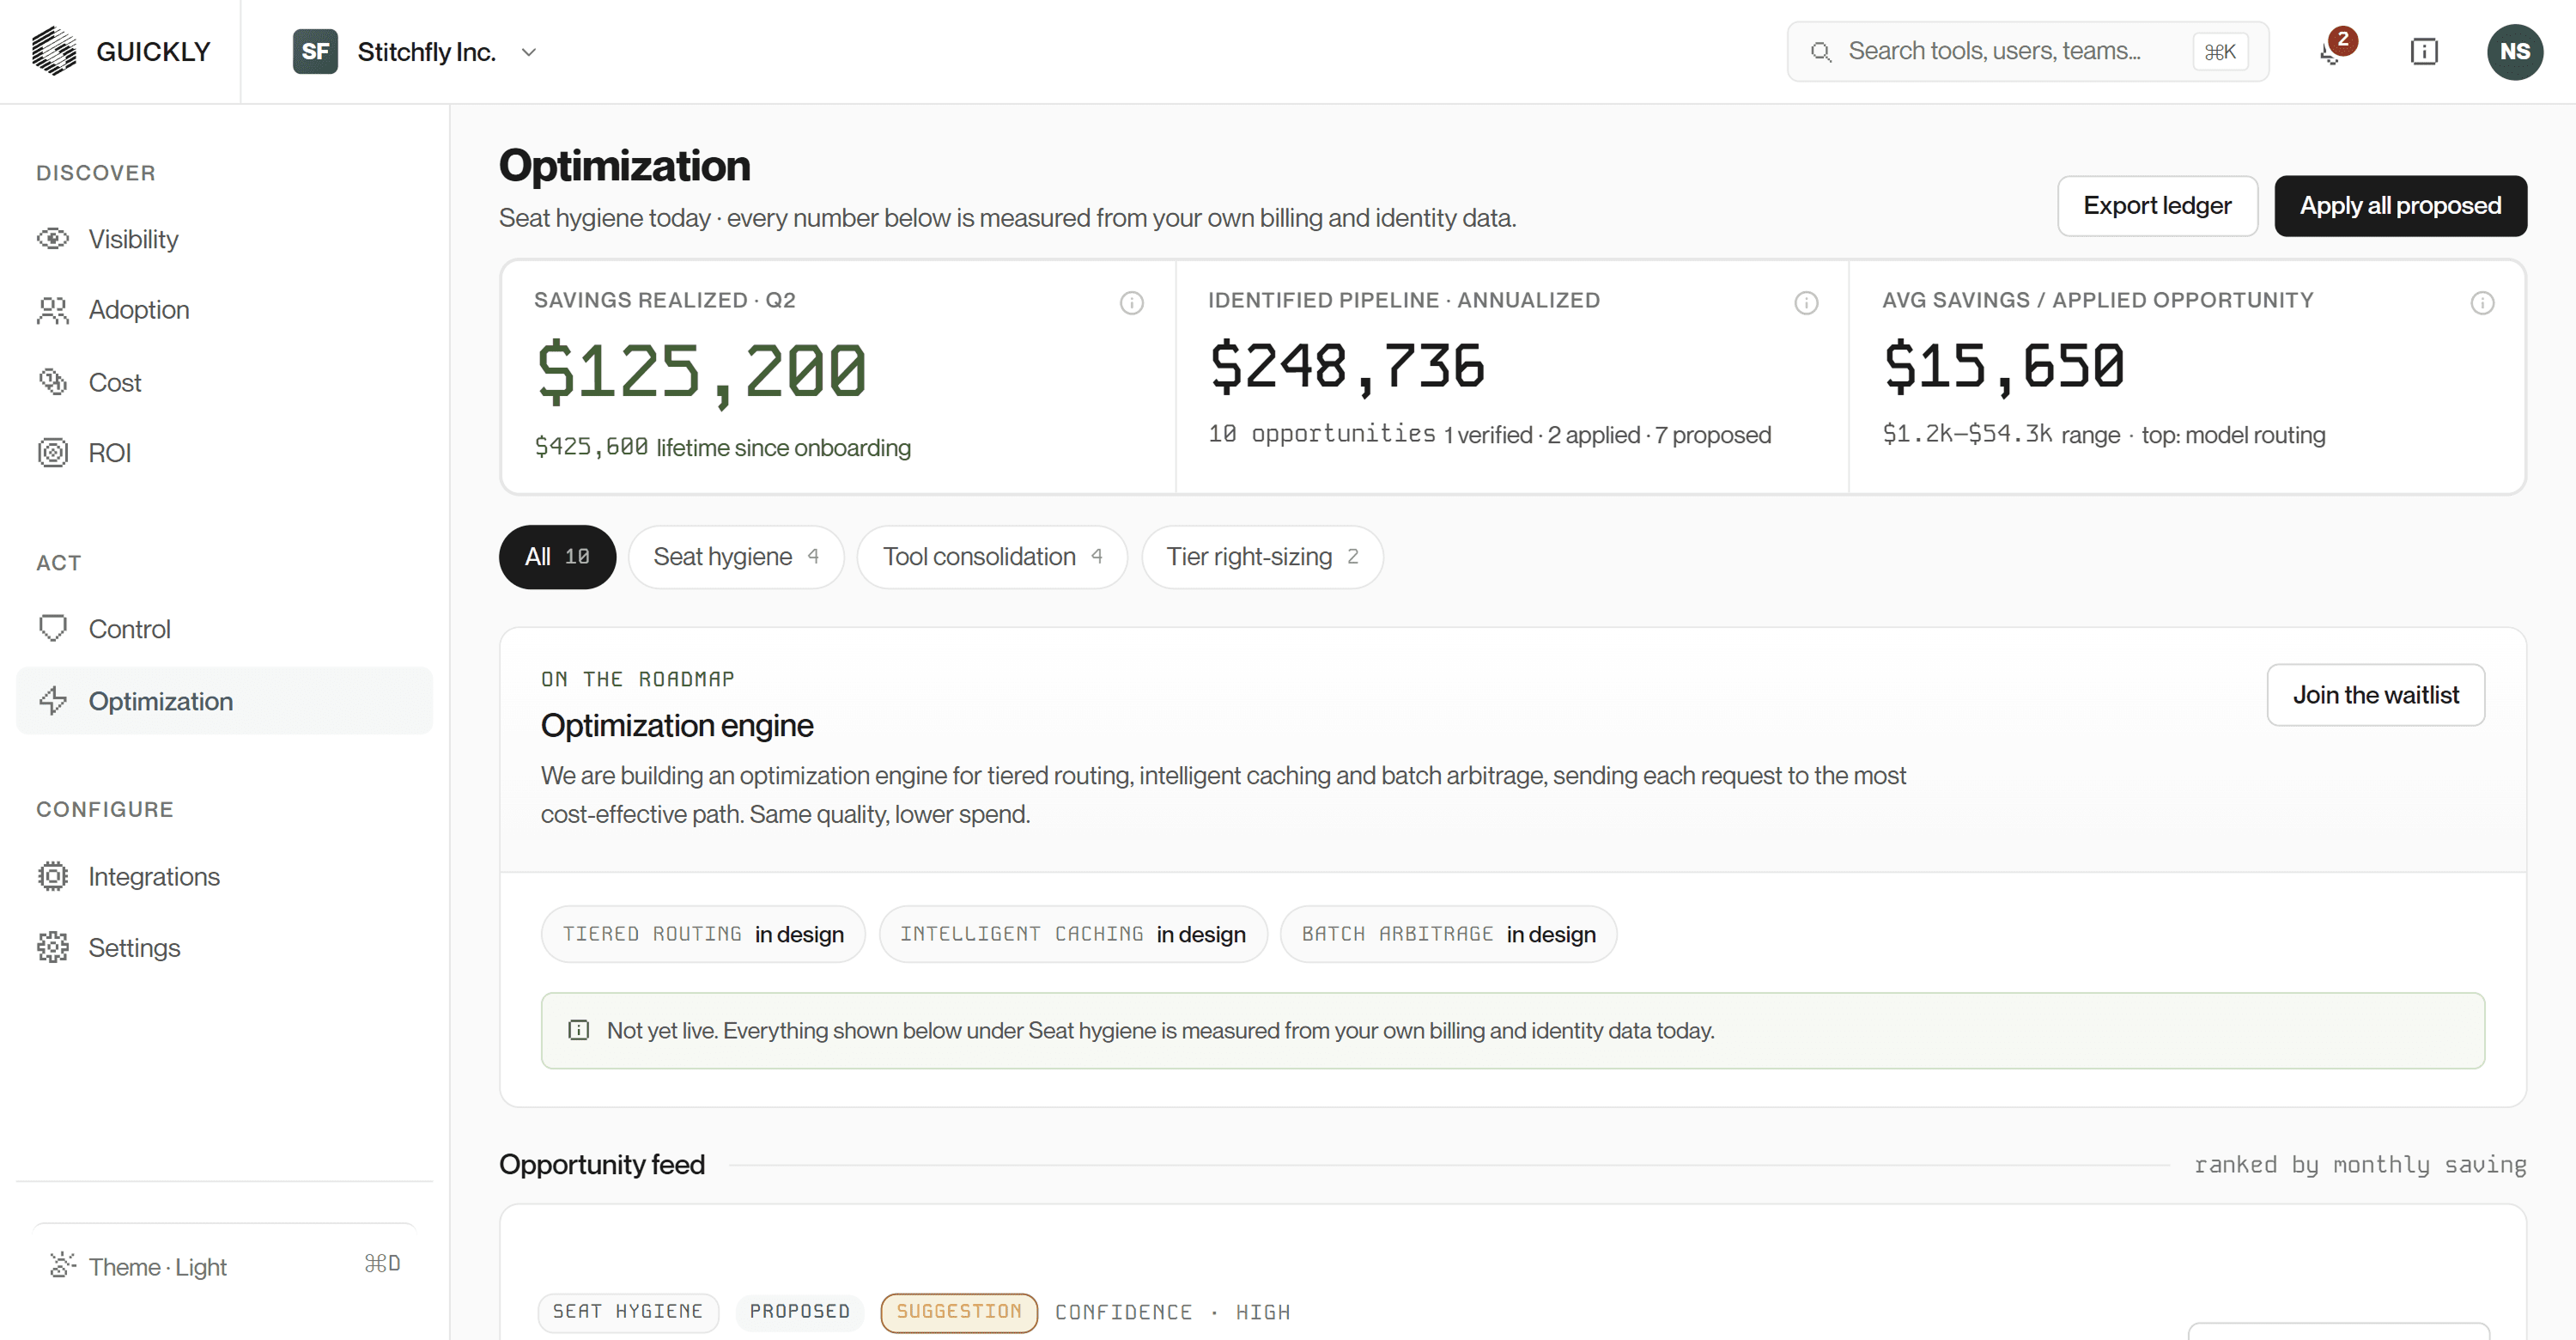Click Join the waitlist button
The image size is (2576, 1340).
pos(2375,695)
